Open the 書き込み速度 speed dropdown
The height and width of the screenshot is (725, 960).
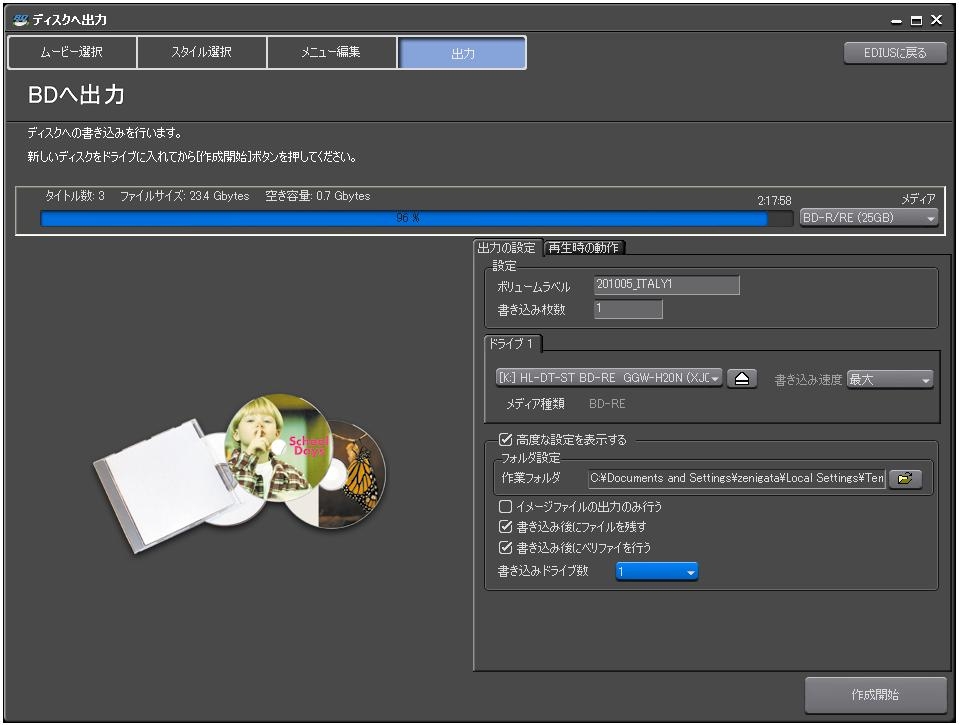point(889,380)
